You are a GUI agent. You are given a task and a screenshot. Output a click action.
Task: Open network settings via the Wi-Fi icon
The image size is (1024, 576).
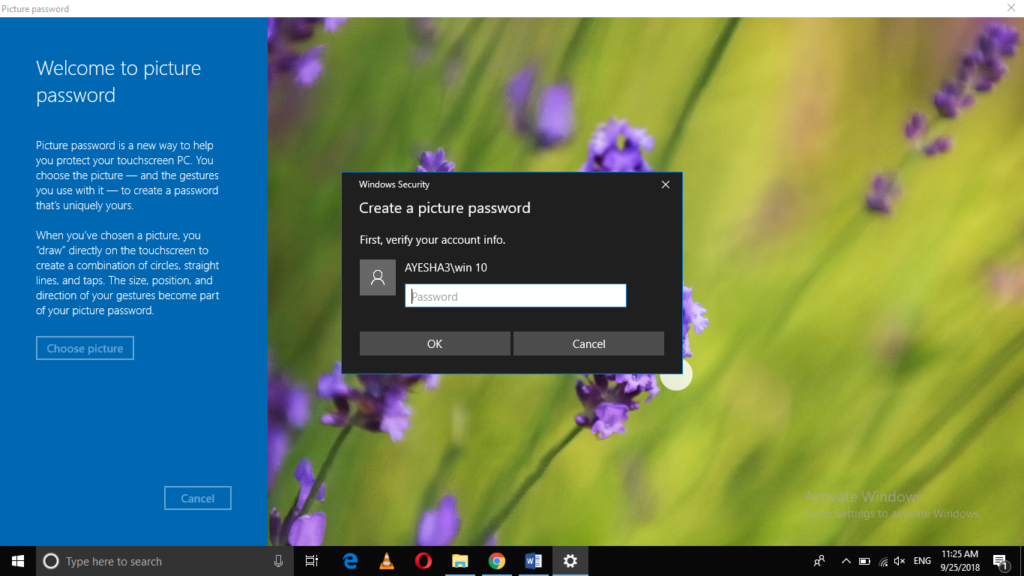pyautogui.click(x=883, y=561)
